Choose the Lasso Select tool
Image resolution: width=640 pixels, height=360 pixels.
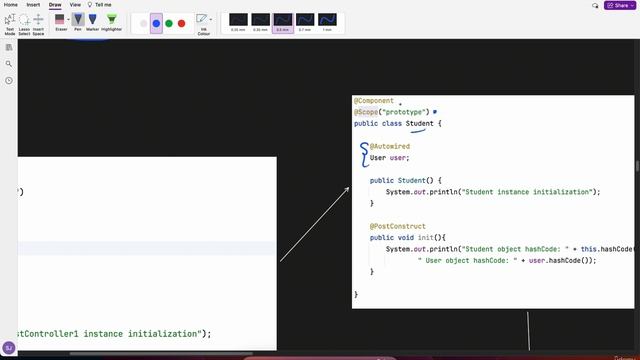pos(24,24)
